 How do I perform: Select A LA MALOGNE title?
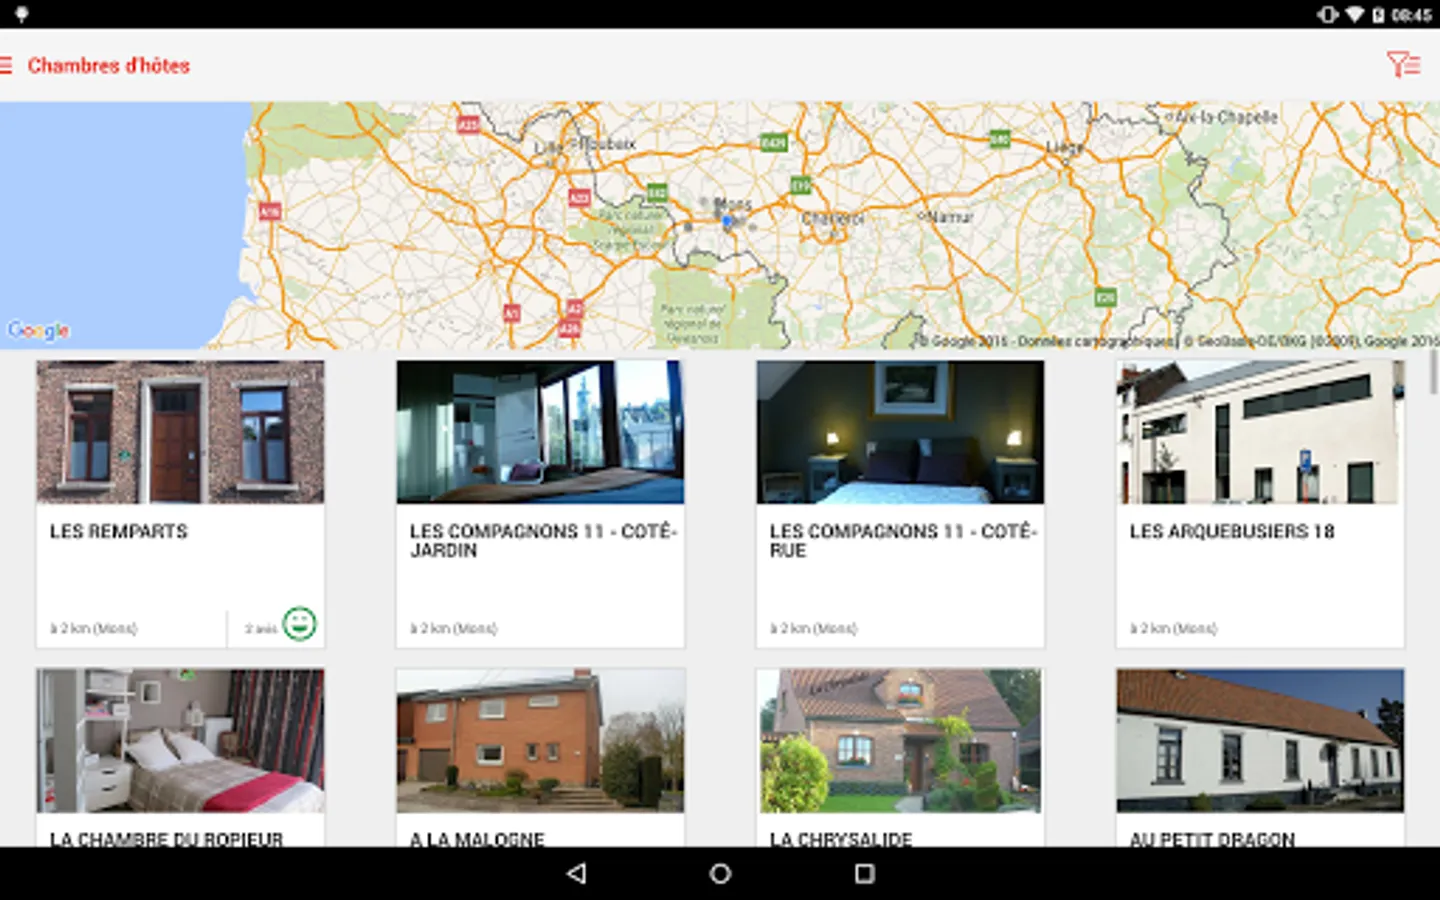[478, 839]
